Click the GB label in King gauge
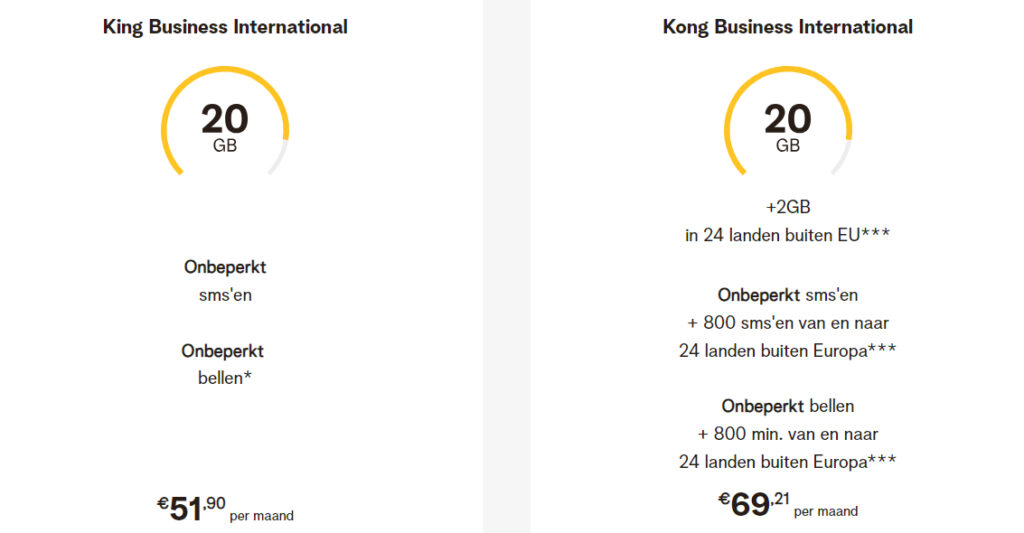This screenshot has width=1024, height=533. [x=225, y=146]
